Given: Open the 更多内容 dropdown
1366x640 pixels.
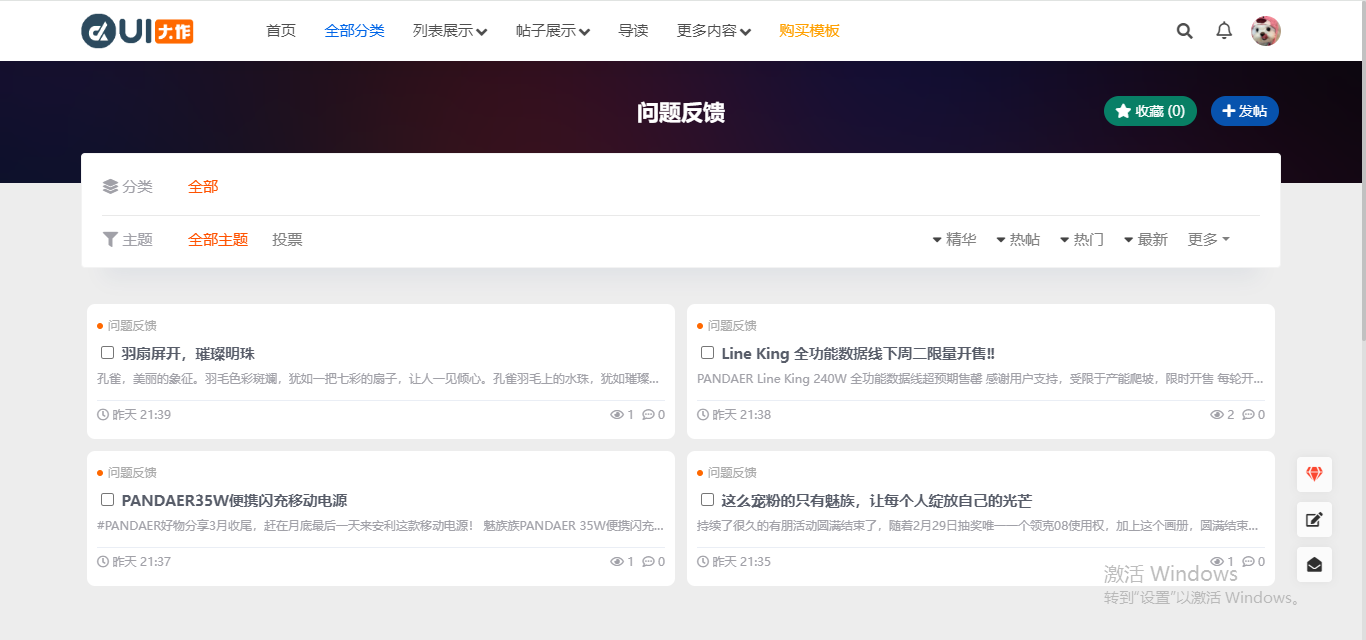Looking at the screenshot, I should tap(713, 31).
